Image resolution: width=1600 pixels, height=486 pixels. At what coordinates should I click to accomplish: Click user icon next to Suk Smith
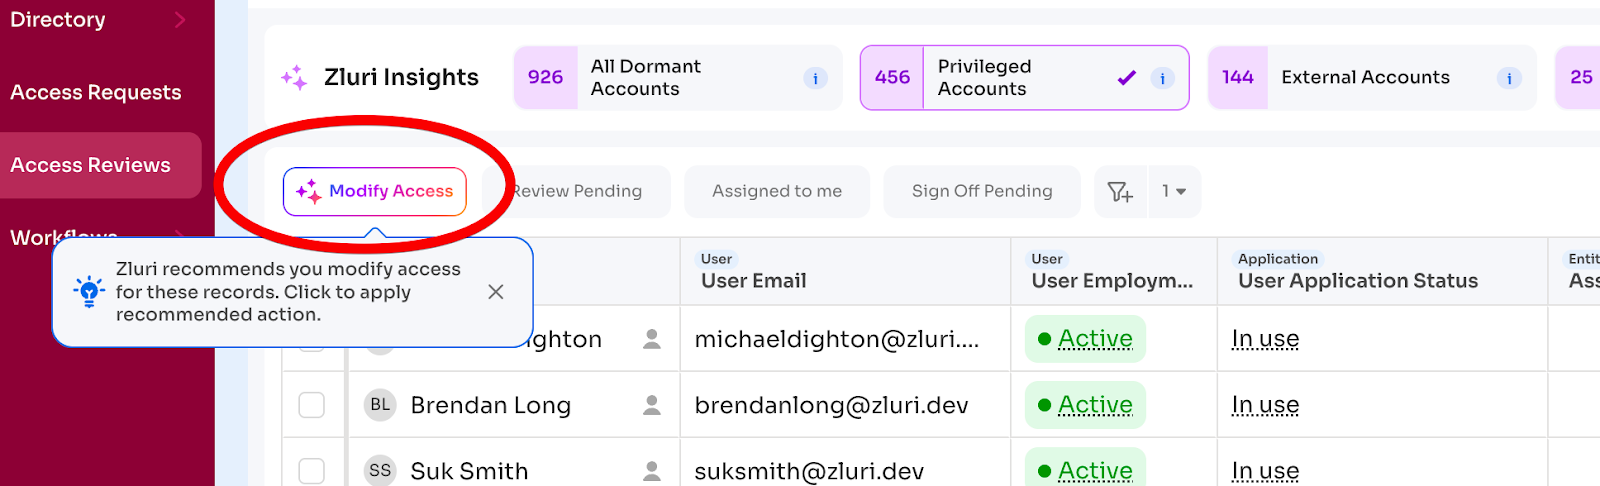[x=652, y=470]
